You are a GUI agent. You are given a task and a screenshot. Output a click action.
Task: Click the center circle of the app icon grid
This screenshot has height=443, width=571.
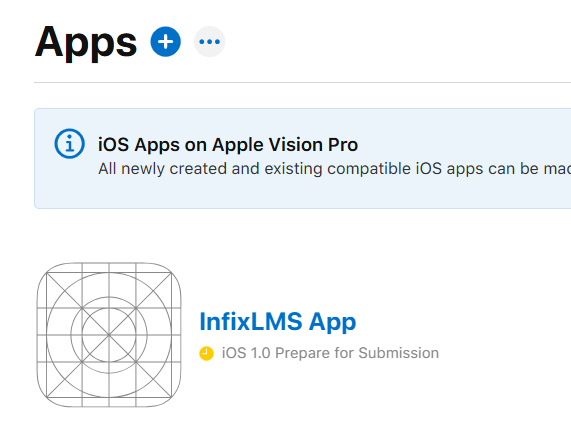109,335
